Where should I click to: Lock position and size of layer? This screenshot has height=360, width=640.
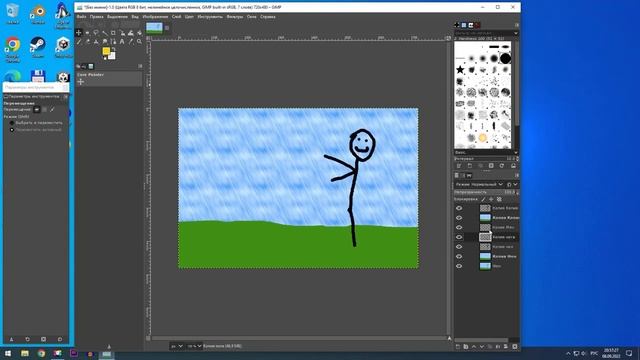(x=491, y=199)
